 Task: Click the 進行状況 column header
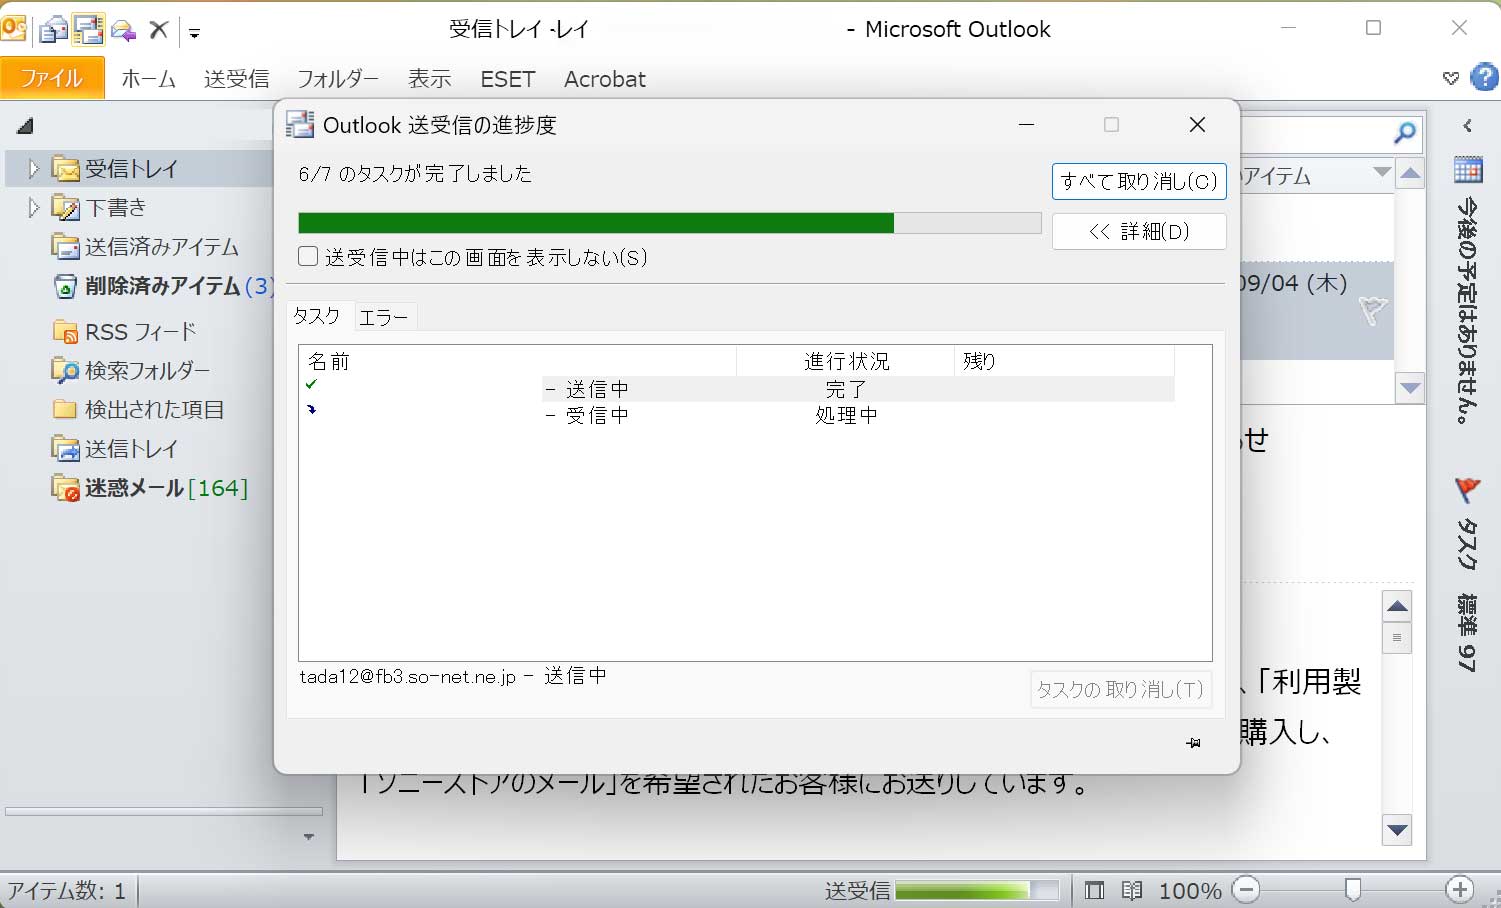pyautogui.click(x=846, y=361)
